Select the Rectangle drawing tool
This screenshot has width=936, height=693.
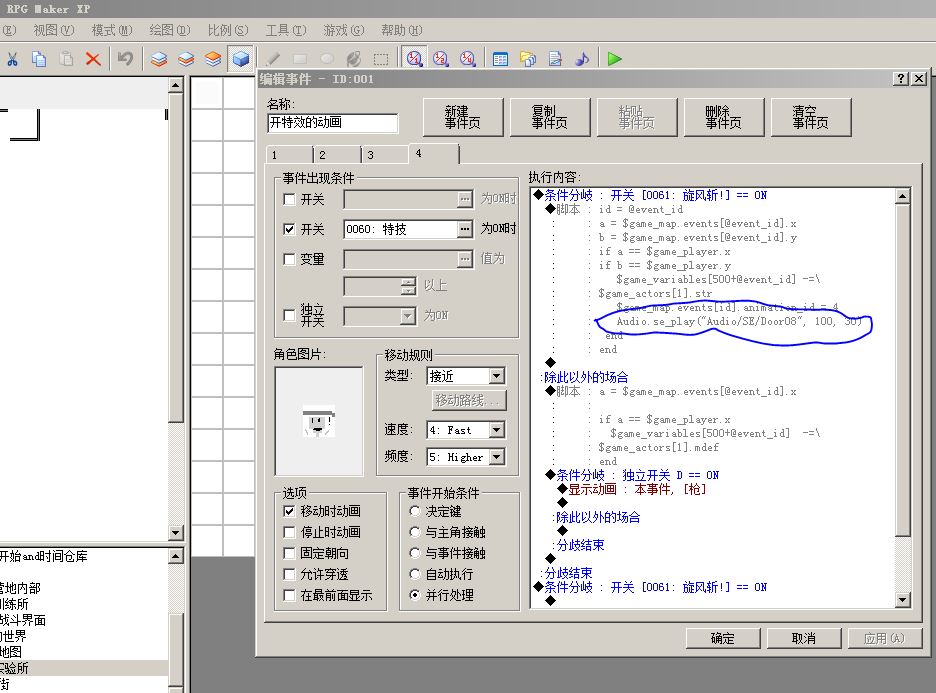point(300,58)
